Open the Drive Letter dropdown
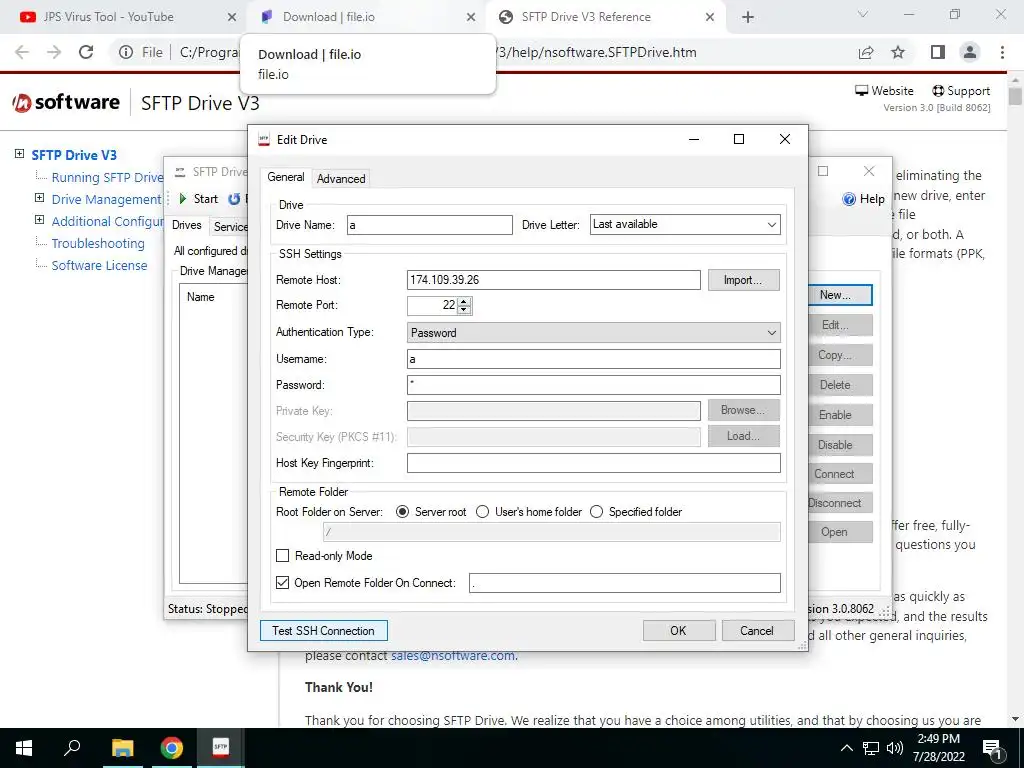This screenshot has height=768, width=1024. 684,225
